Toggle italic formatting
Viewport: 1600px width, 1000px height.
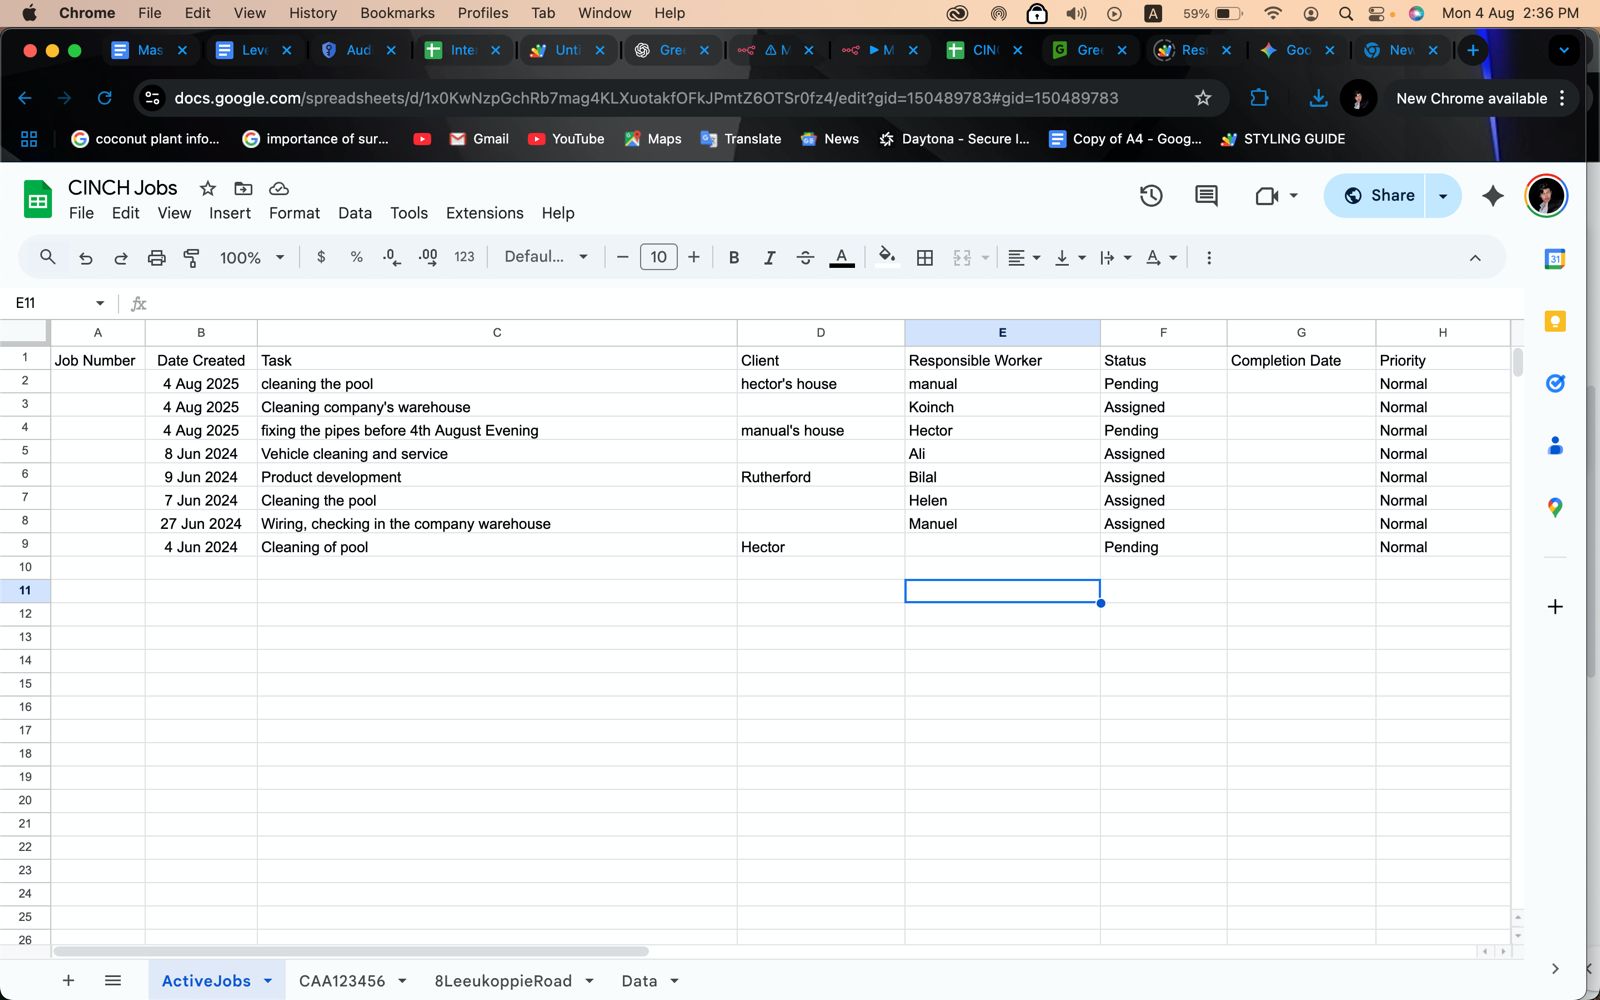(x=769, y=257)
